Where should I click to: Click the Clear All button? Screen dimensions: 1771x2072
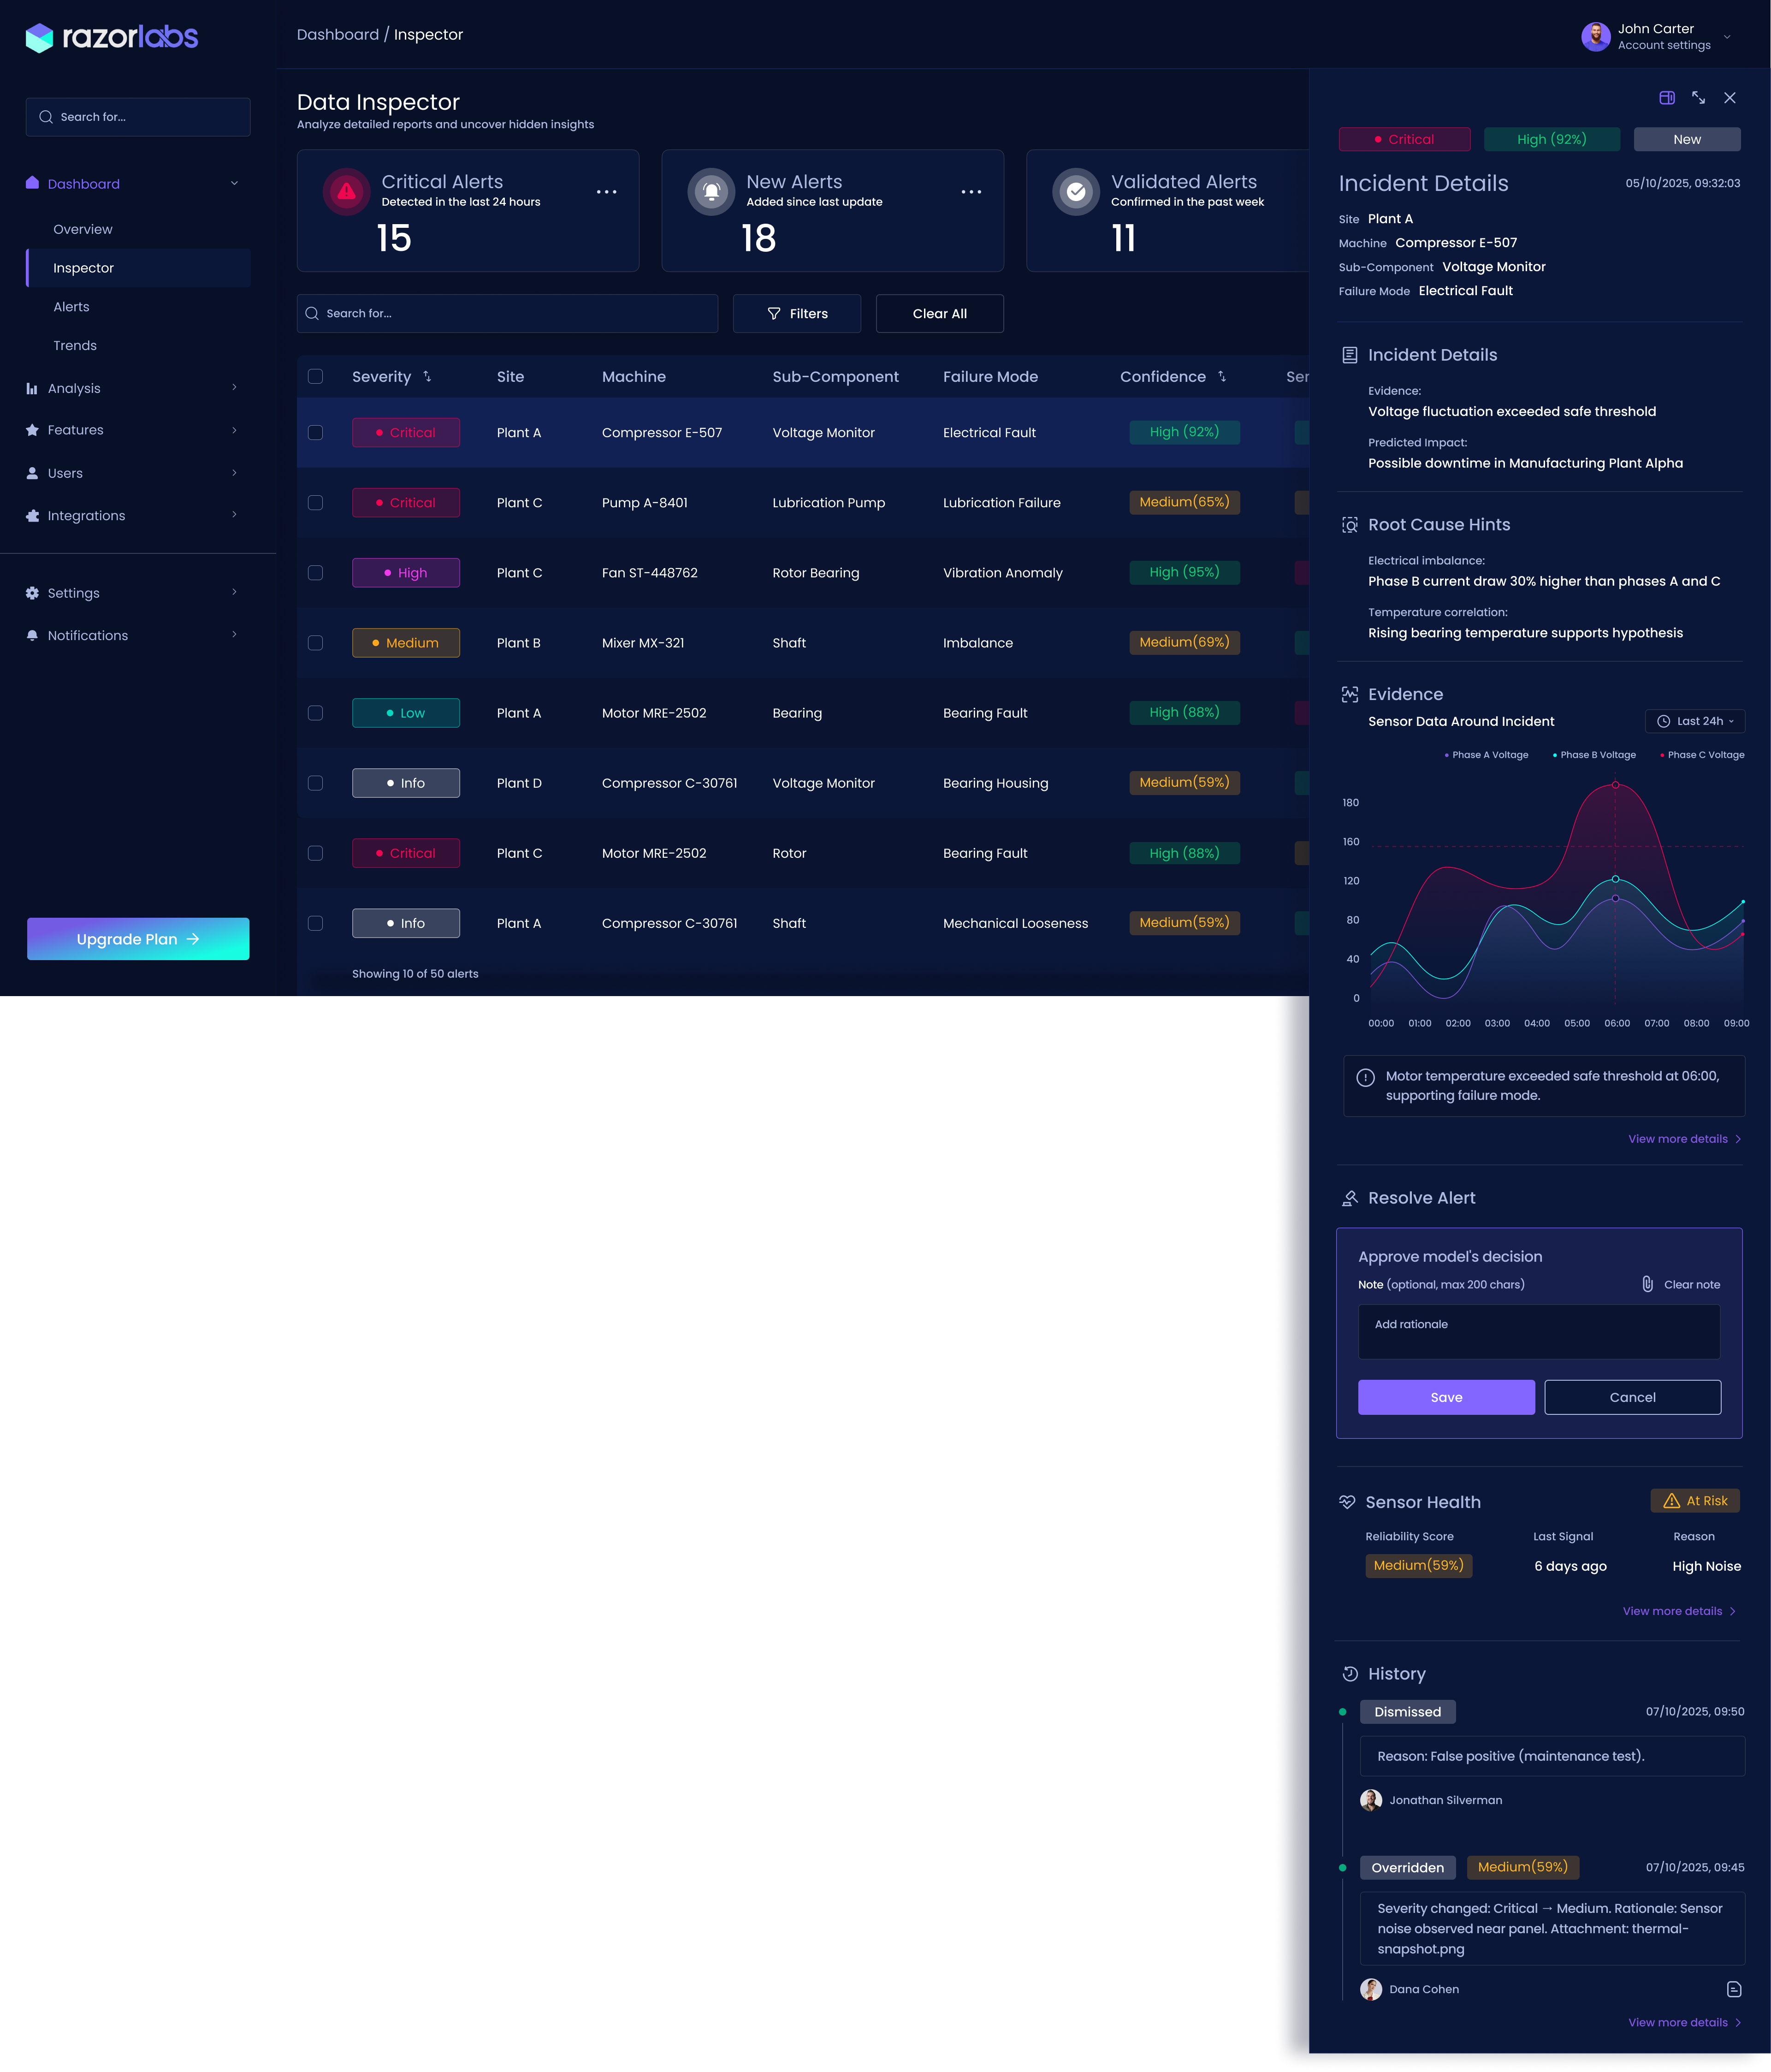[x=940, y=314]
